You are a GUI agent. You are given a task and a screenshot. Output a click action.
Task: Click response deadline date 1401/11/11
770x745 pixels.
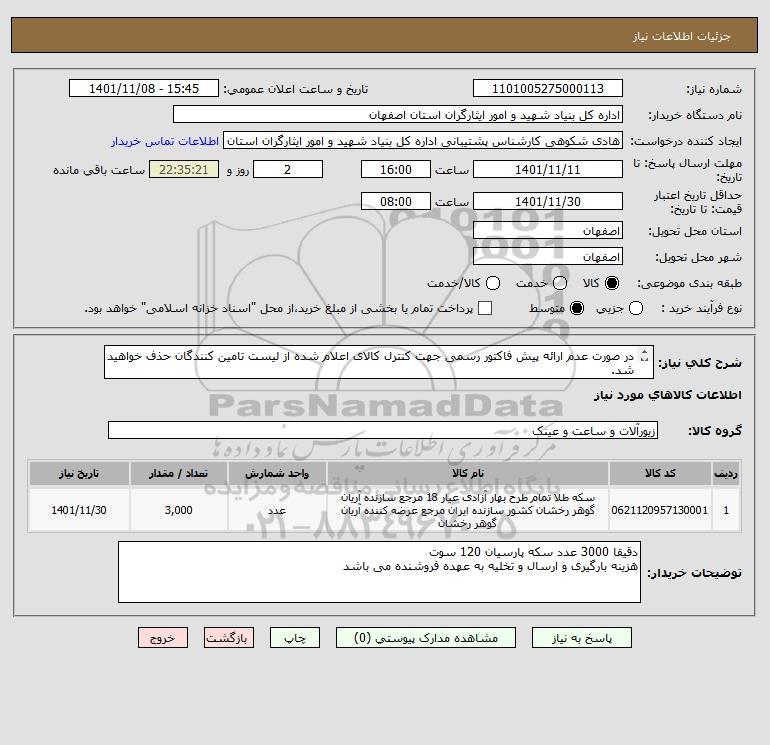pos(548,169)
